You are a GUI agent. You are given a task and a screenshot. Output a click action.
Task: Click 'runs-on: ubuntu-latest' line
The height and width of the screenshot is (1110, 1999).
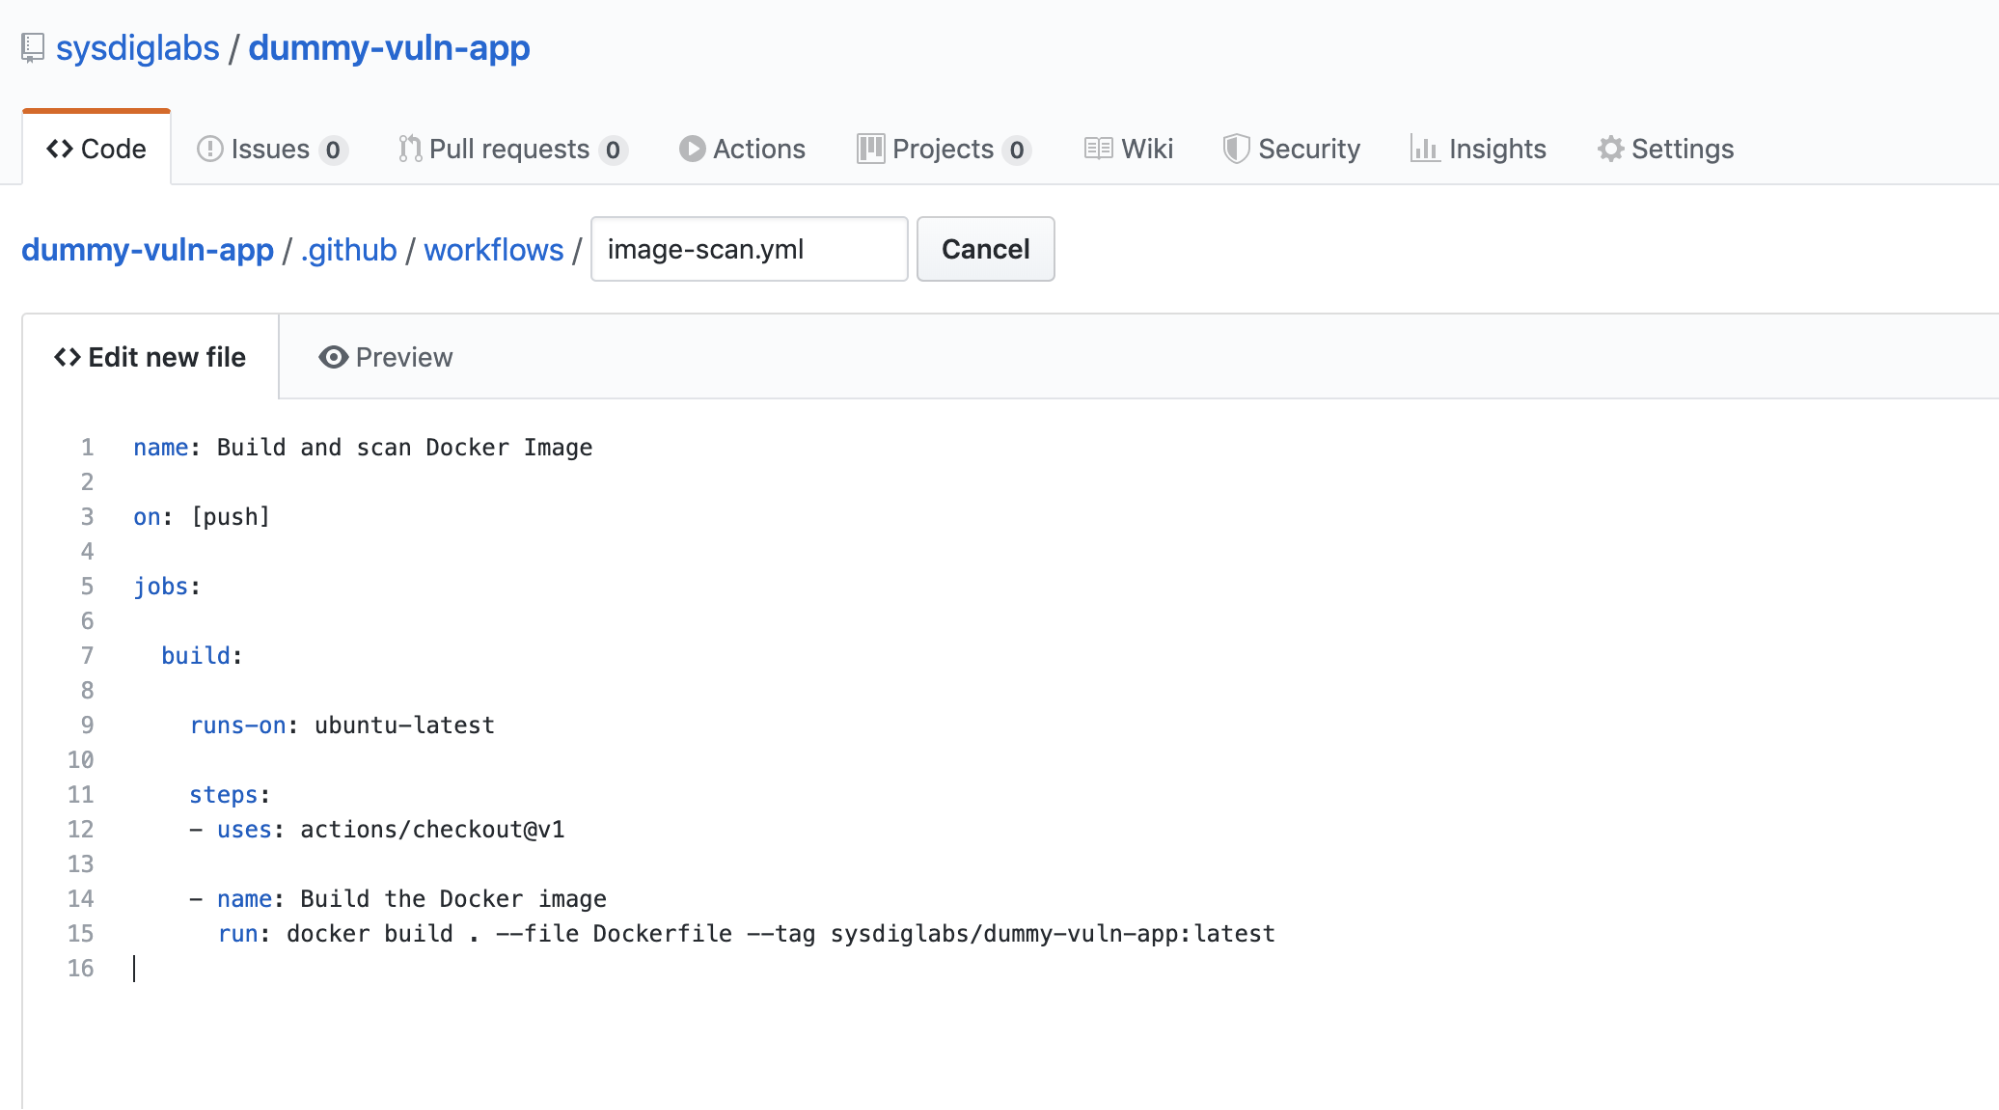click(x=342, y=725)
